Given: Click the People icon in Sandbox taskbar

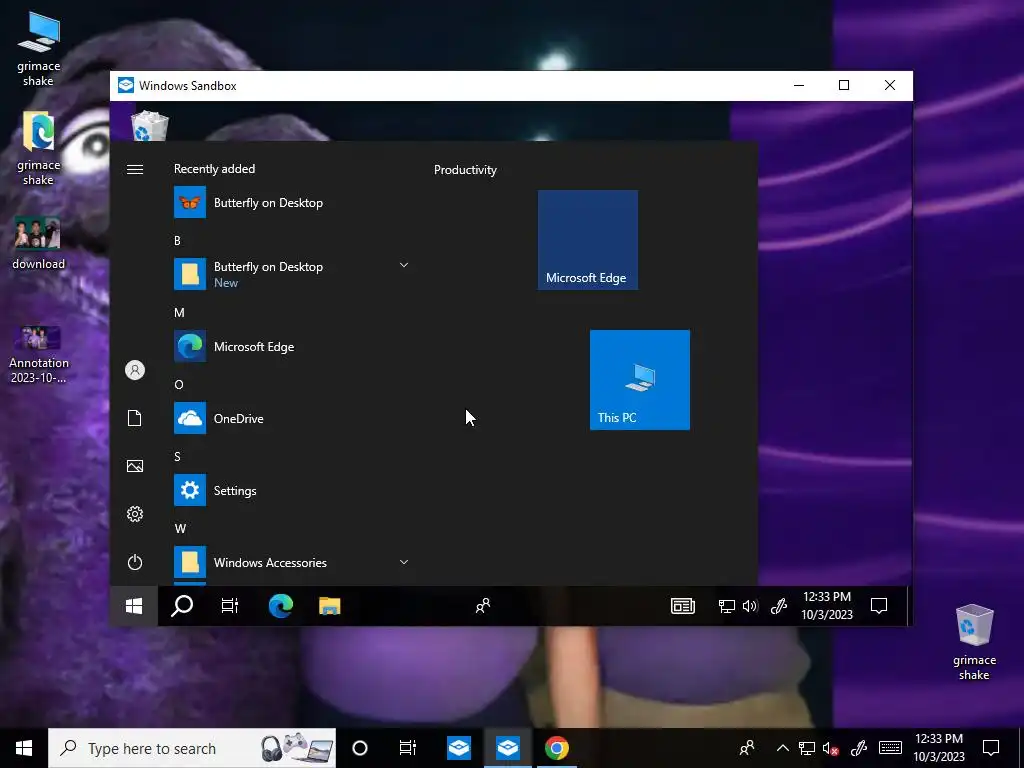Looking at the screenshot, I should (483, 606).
